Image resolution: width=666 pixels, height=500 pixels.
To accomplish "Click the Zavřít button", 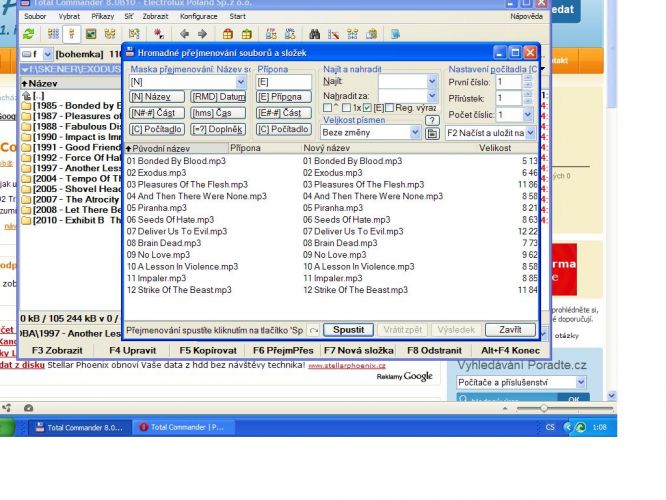I will (x=510, y=330).
